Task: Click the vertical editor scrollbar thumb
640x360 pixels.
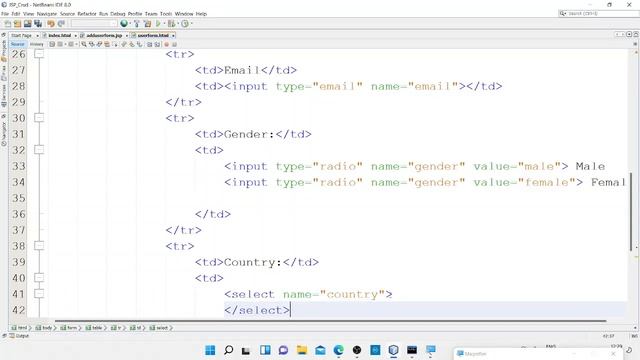Action: (x=631, y=211)
